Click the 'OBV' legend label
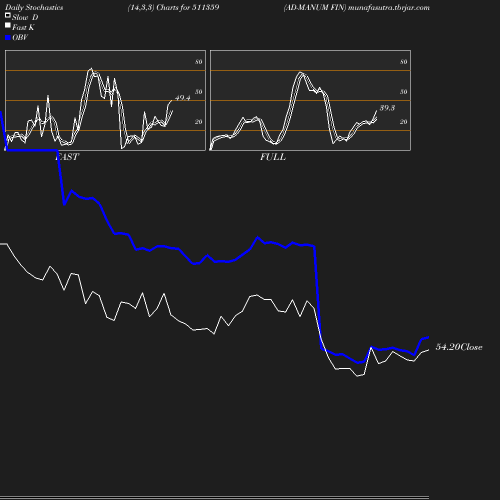This screenshot has width=500, height=500. [20, 37]
